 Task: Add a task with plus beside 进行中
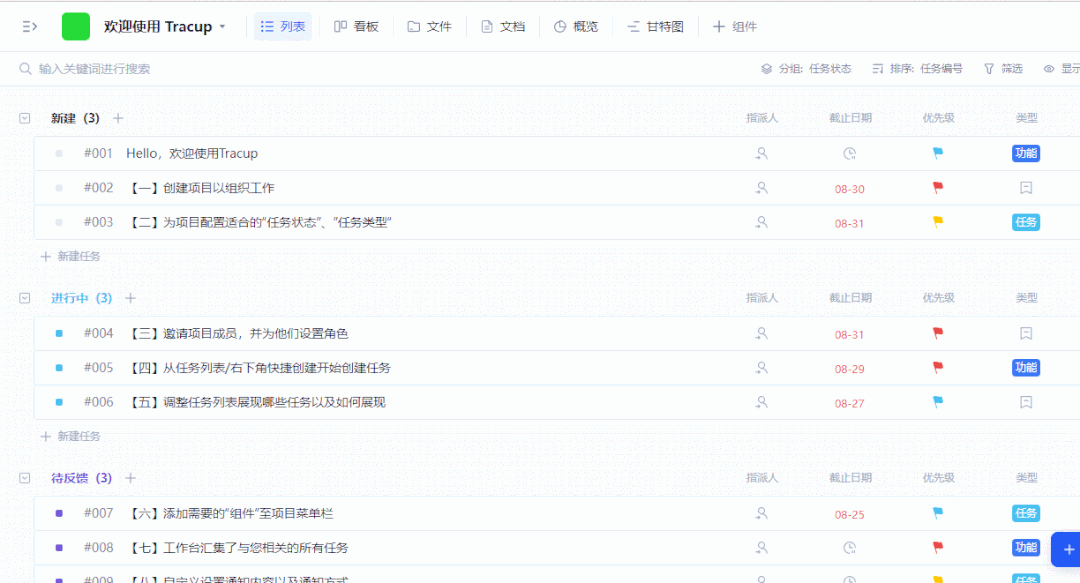tap(130, 298)
